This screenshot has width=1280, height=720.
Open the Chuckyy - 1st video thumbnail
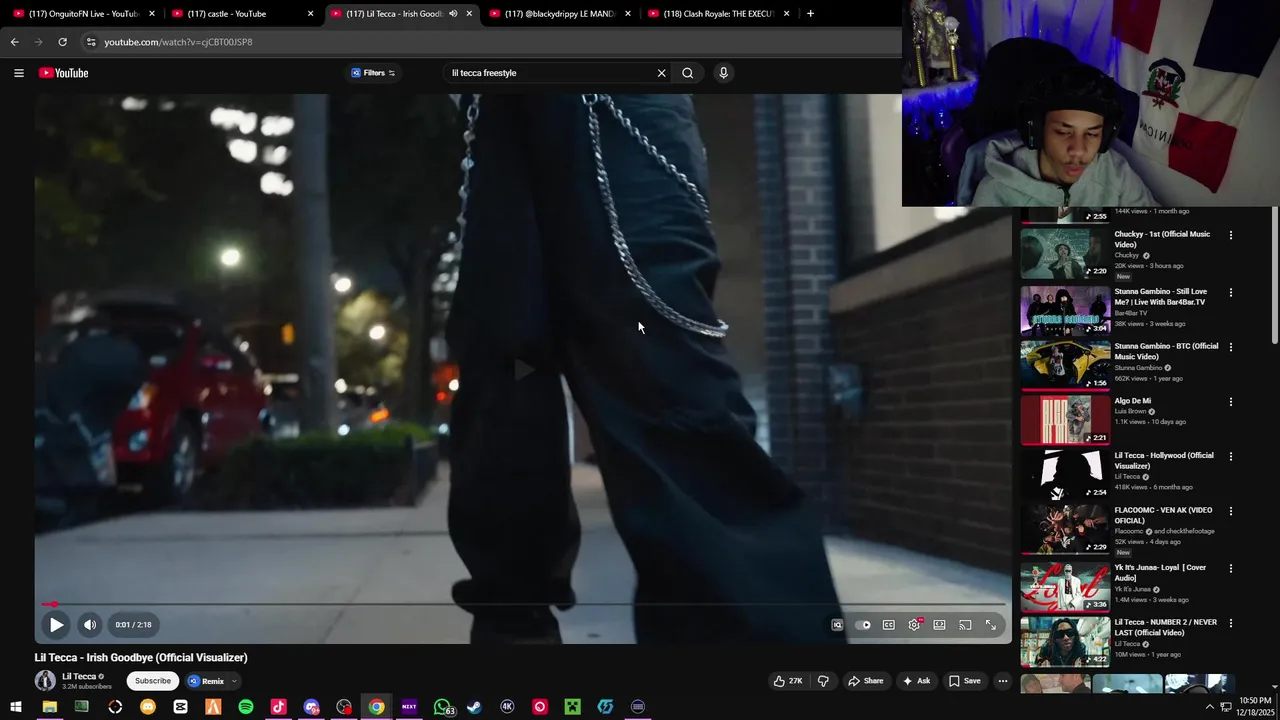pos(1065,253)
